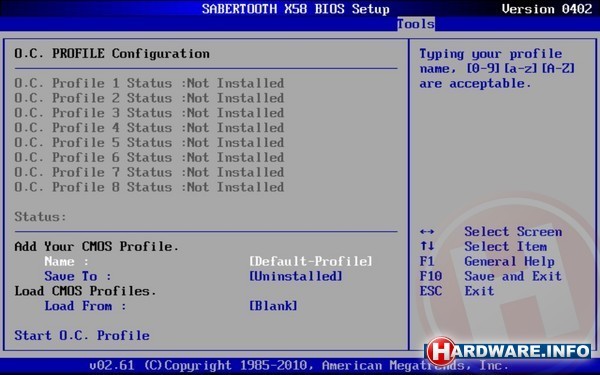Edit the [Default-Profile] name value
This screenshot has height=375, width=600.
coord(310,261)
